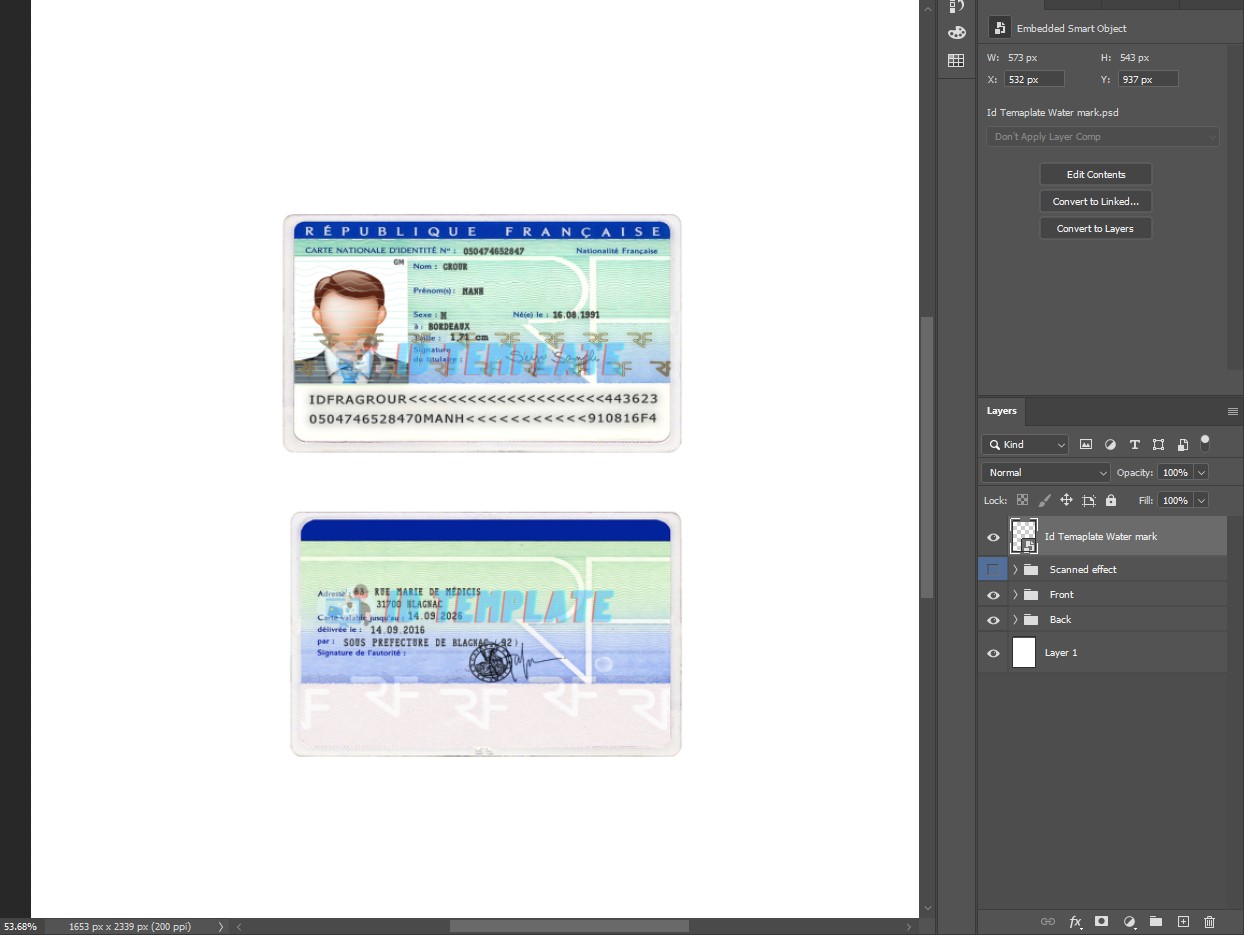This screenshot has width=1244, height=935.
Task: Hide Layer 1 visibility
Action: 993,653
